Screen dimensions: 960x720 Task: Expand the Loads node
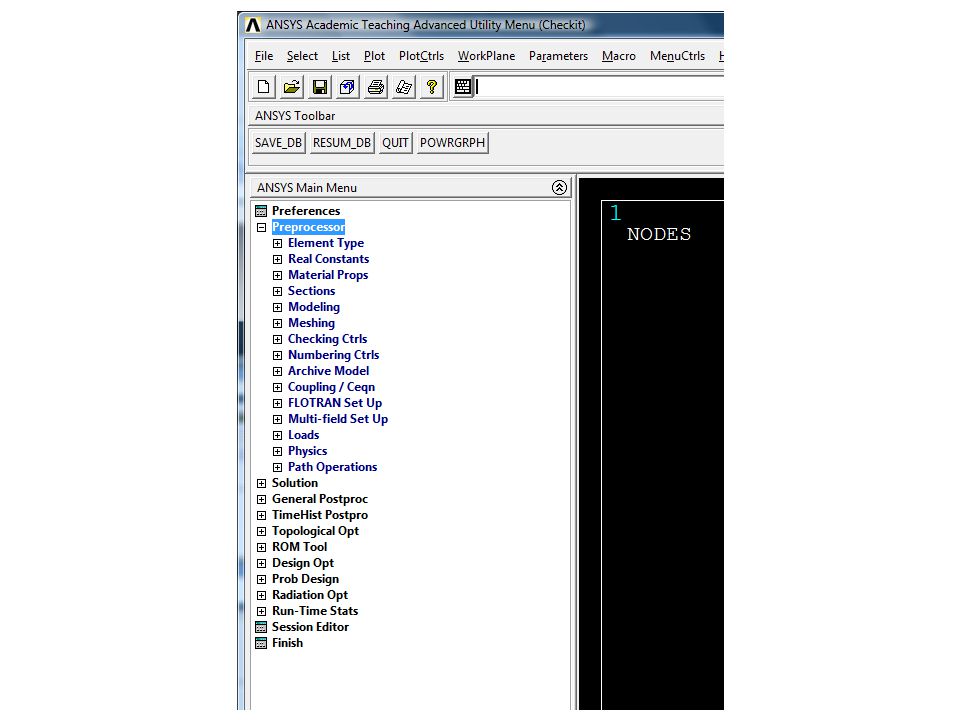[277, 435]
